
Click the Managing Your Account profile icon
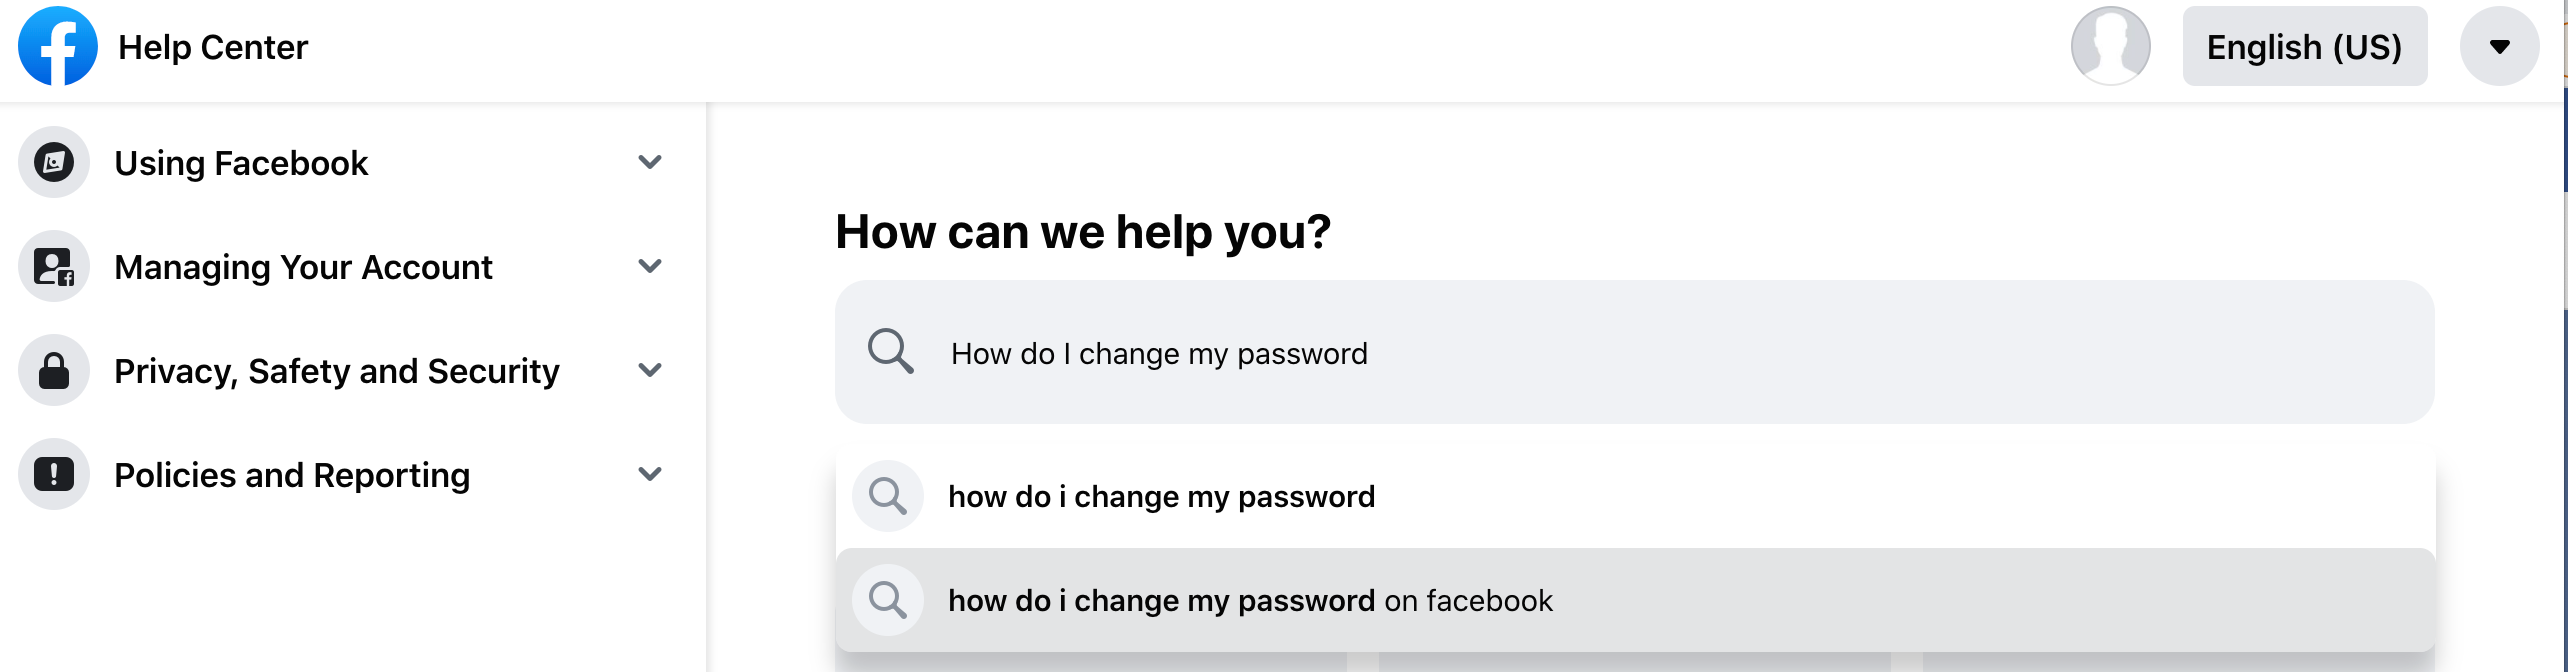[53, 266]
